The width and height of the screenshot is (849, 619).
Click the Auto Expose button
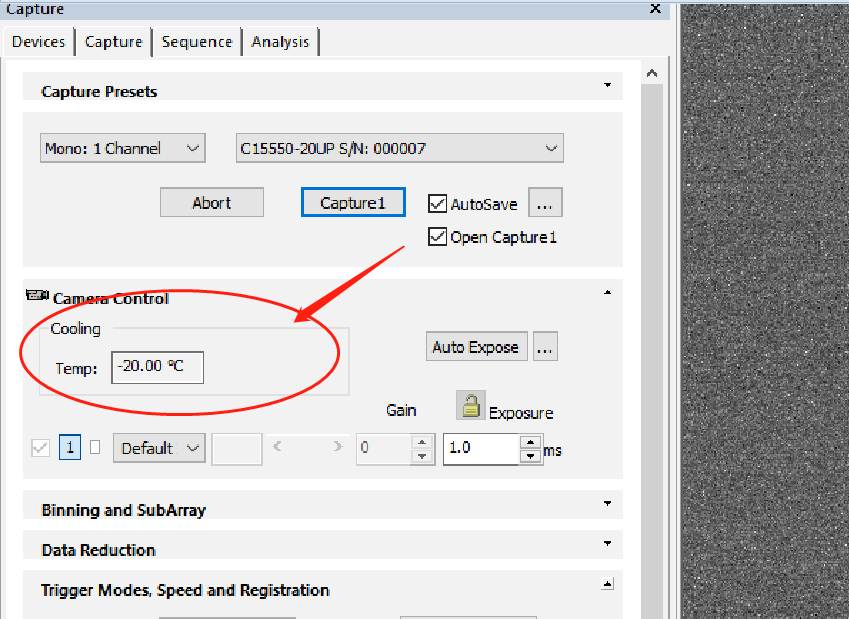(476, 347)
